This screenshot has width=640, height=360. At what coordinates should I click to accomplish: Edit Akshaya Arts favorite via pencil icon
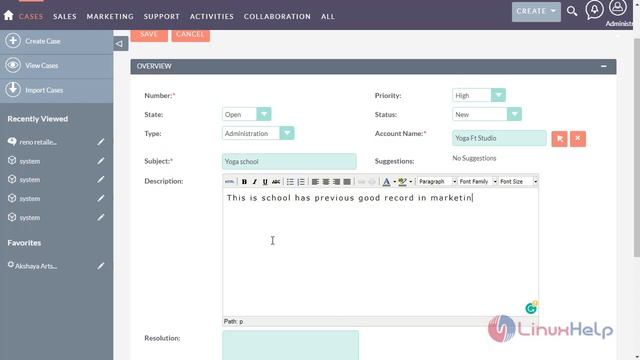(100, 266)
